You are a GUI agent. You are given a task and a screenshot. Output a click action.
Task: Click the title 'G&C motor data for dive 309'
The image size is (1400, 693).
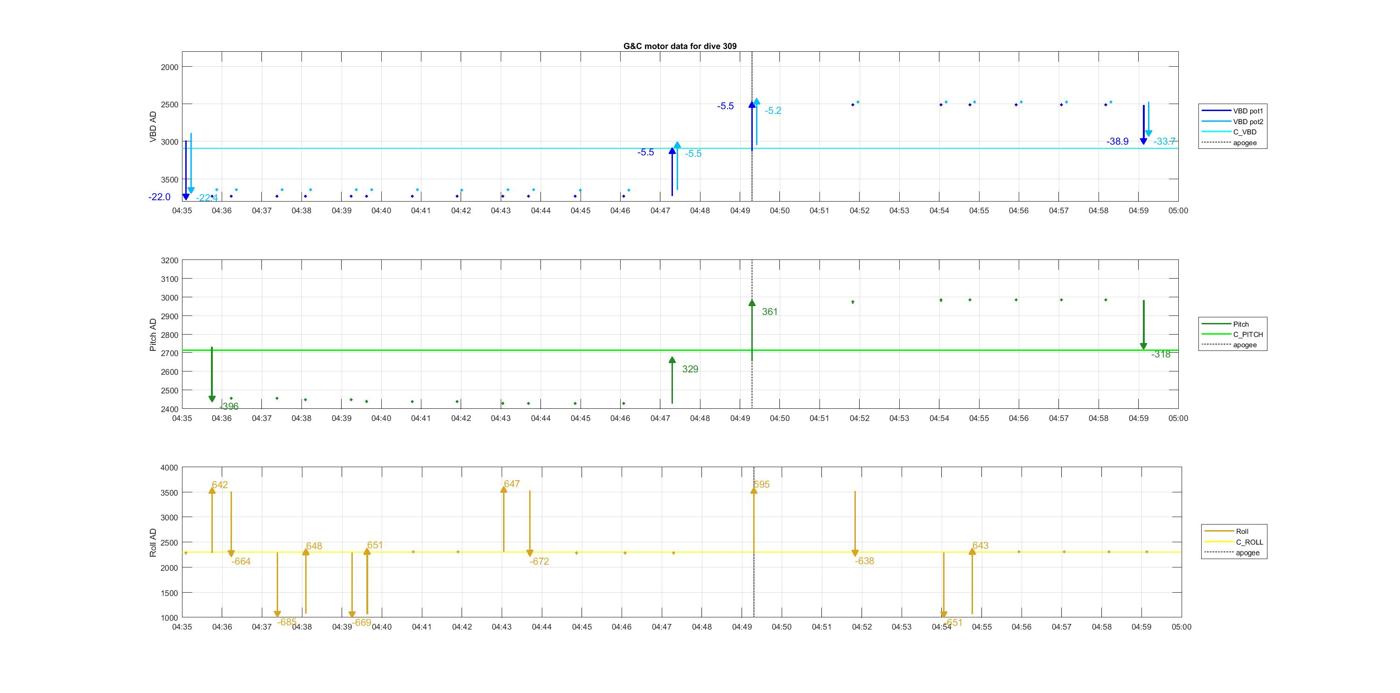tap(680, 46)
